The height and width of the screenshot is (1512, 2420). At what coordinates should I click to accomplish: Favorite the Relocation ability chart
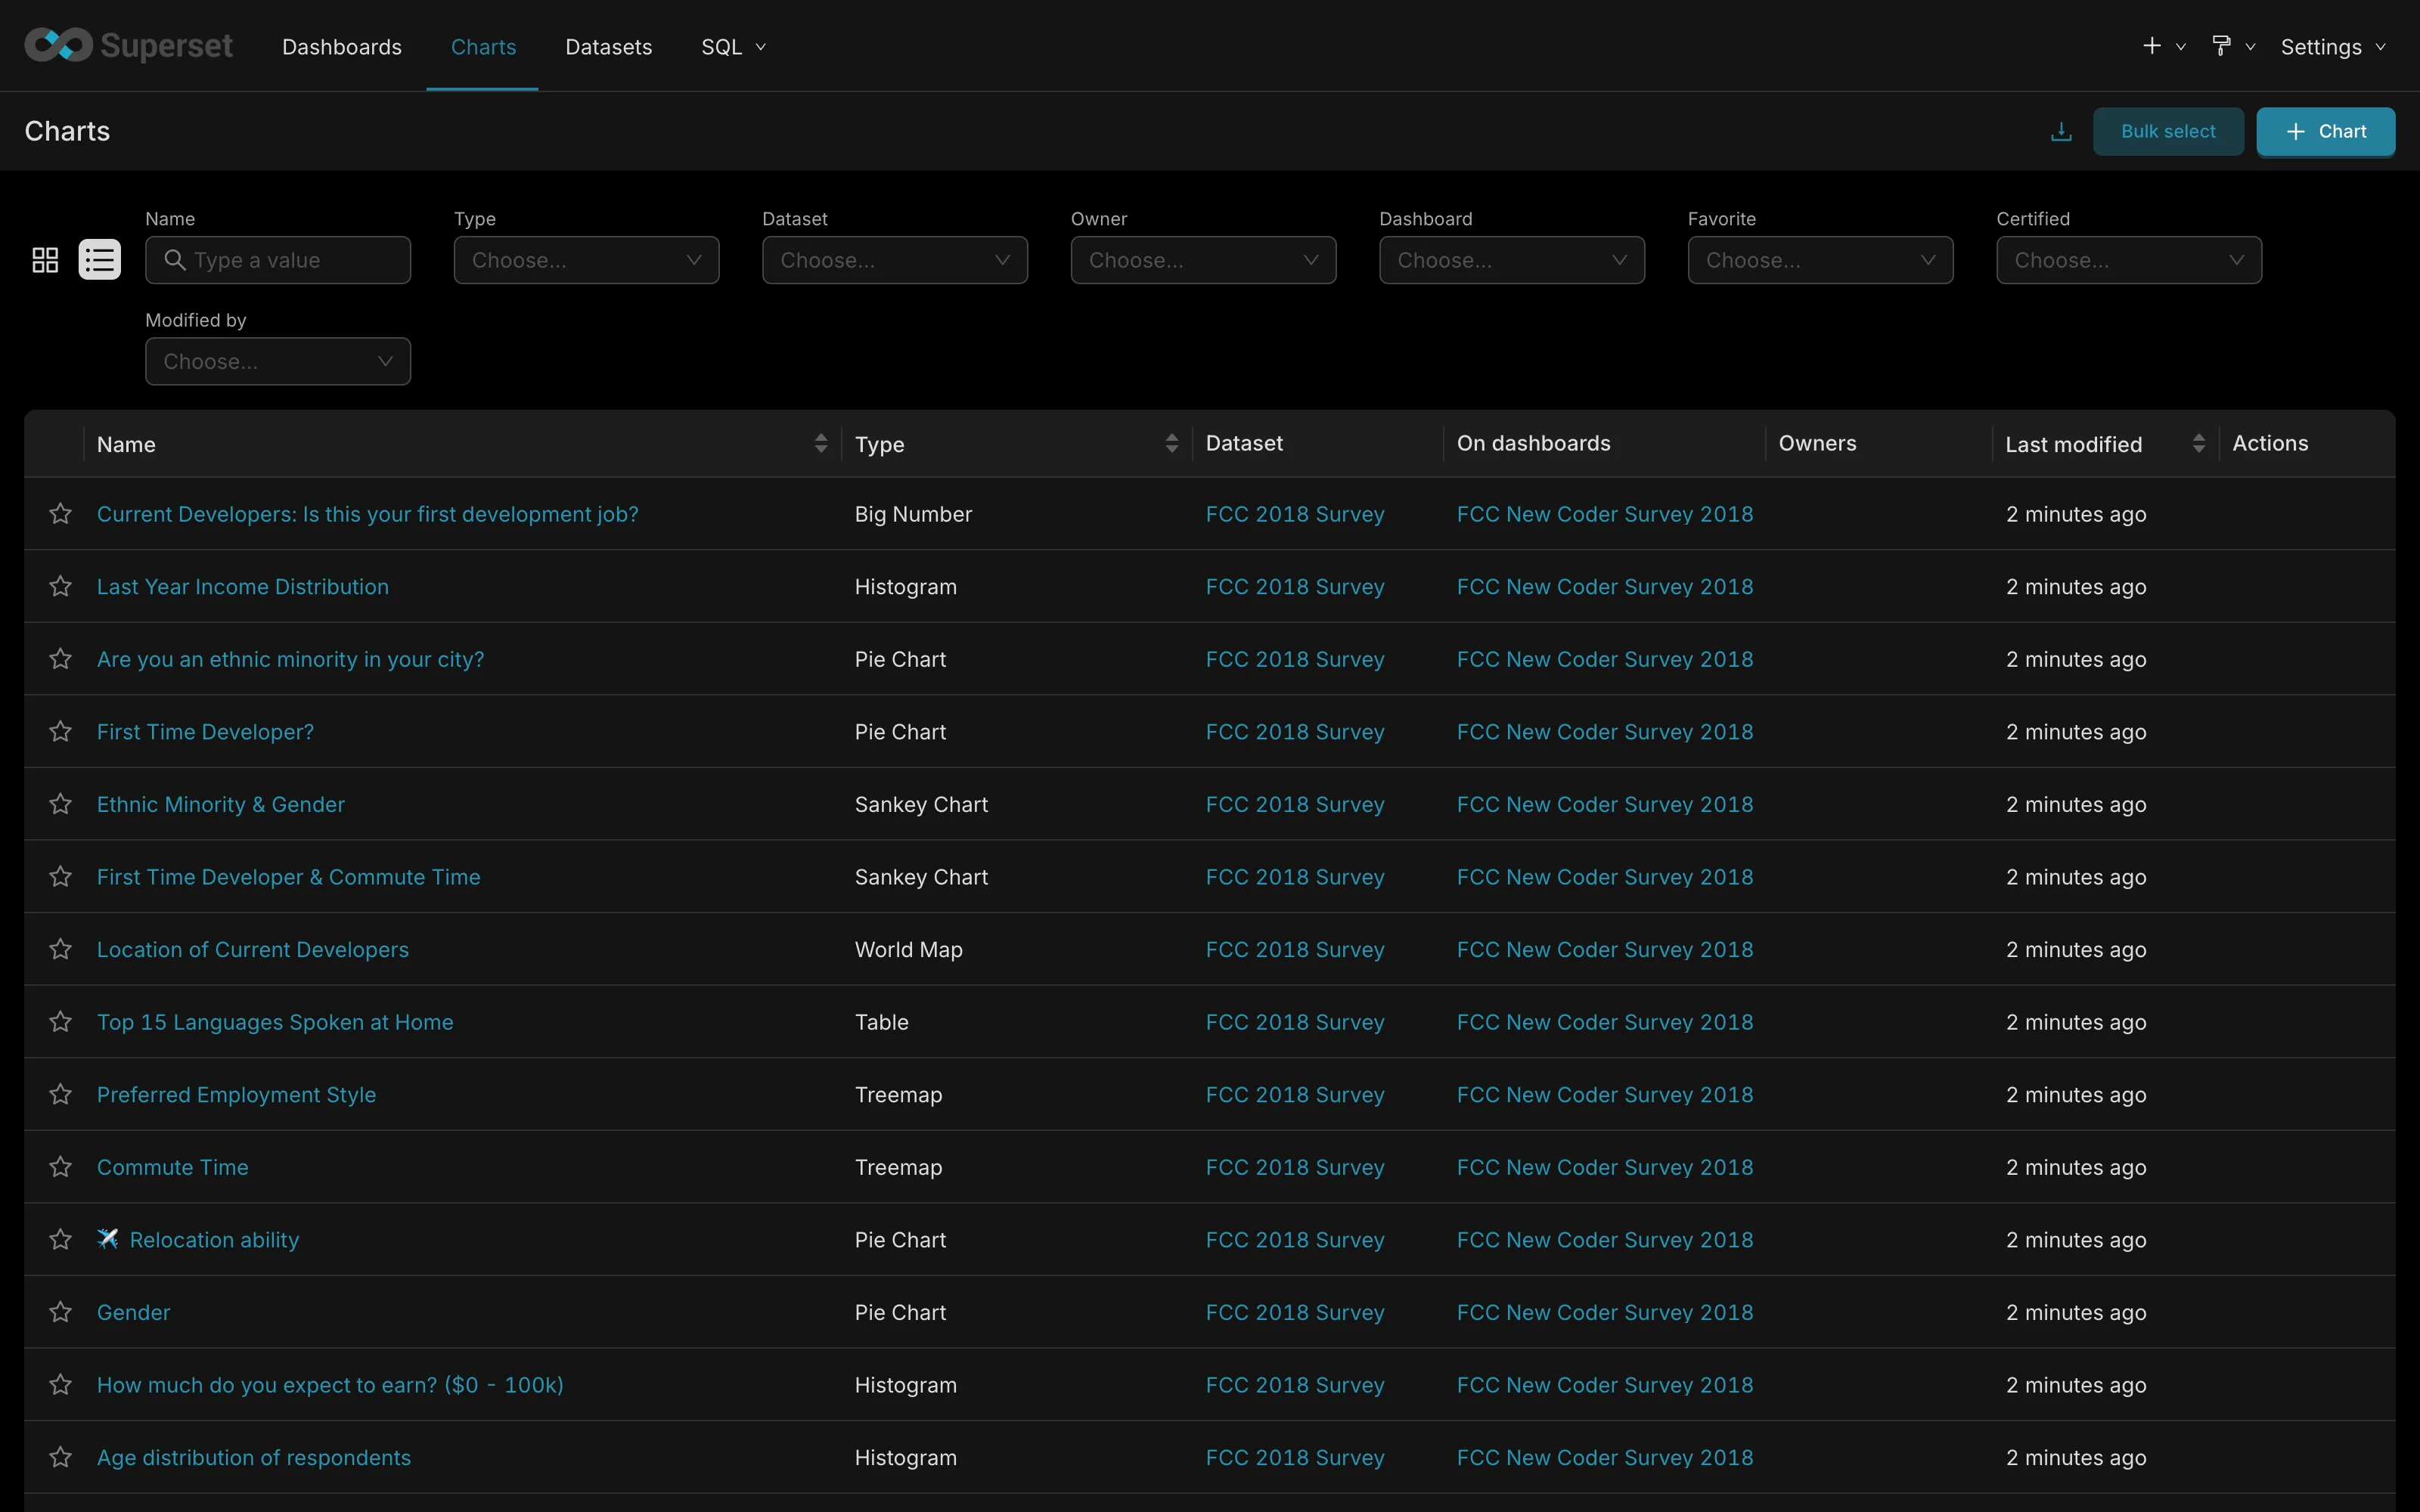tap(60, 1239)
